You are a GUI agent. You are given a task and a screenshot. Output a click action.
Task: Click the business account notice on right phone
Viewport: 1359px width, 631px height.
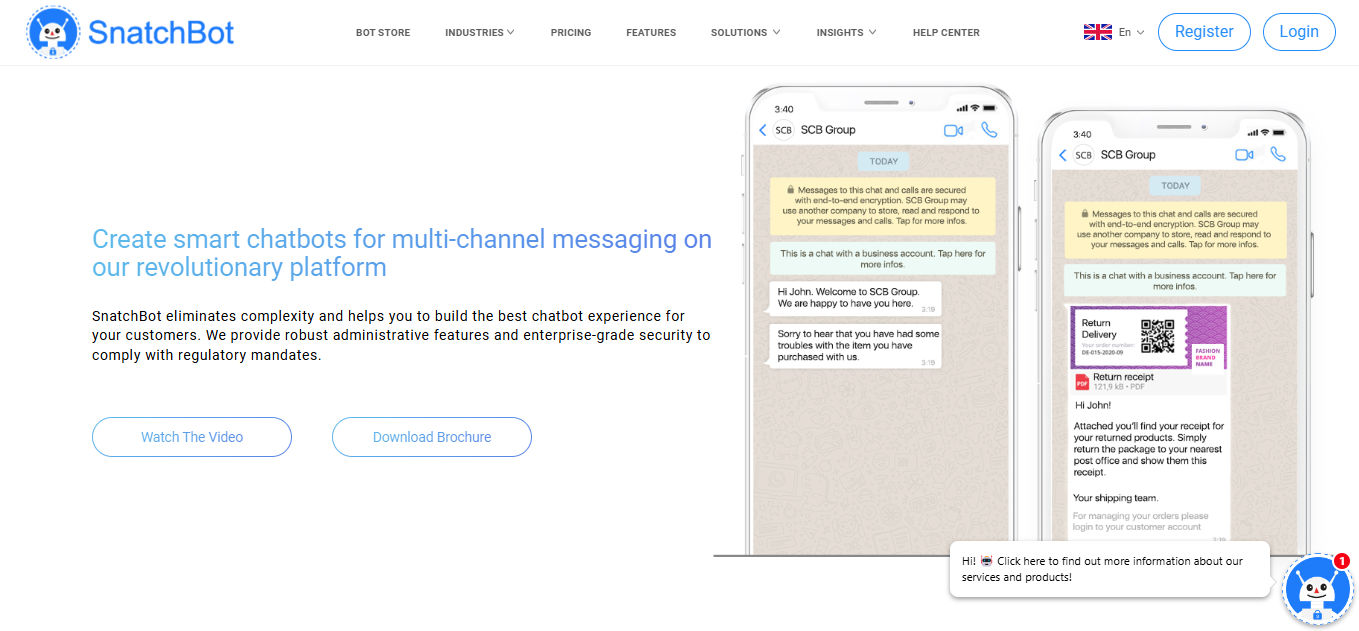pyautogui.click(x=1175, y=281)
